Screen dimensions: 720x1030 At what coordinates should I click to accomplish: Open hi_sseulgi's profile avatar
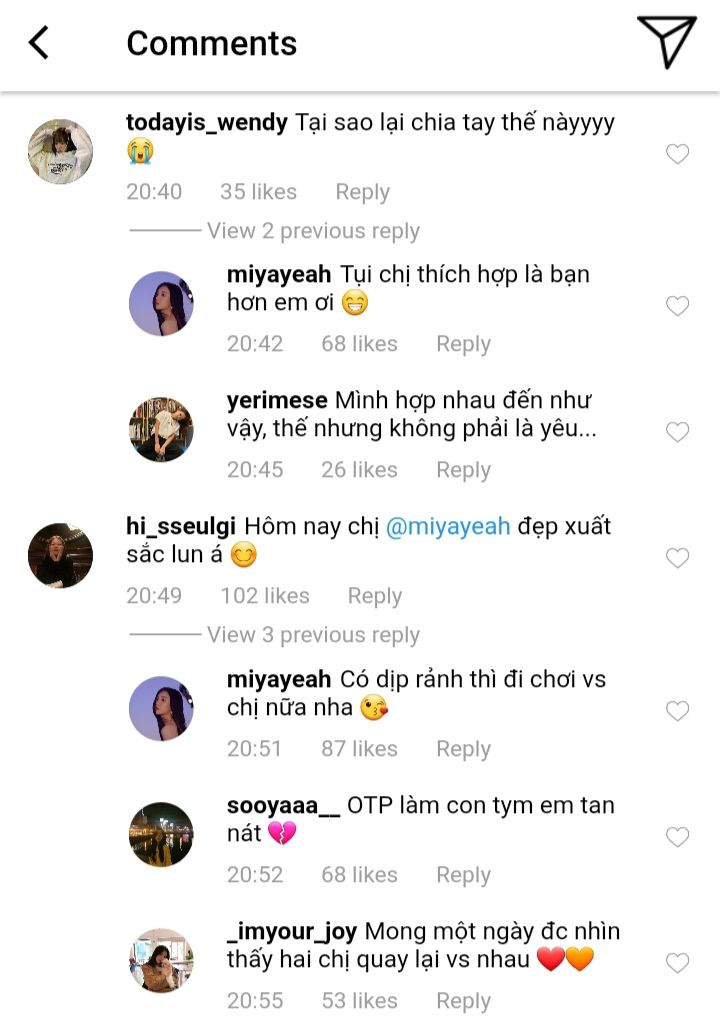(60, 555)
